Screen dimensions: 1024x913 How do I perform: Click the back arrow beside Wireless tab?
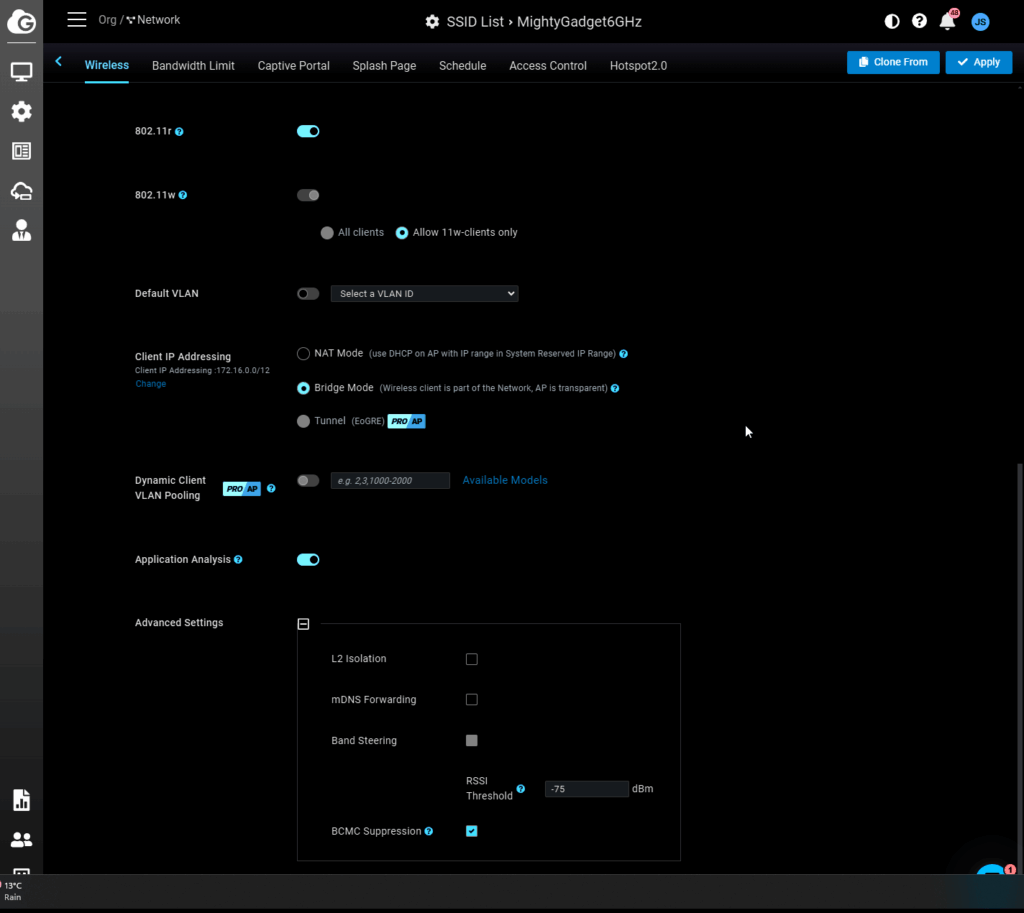pos(59,62)
